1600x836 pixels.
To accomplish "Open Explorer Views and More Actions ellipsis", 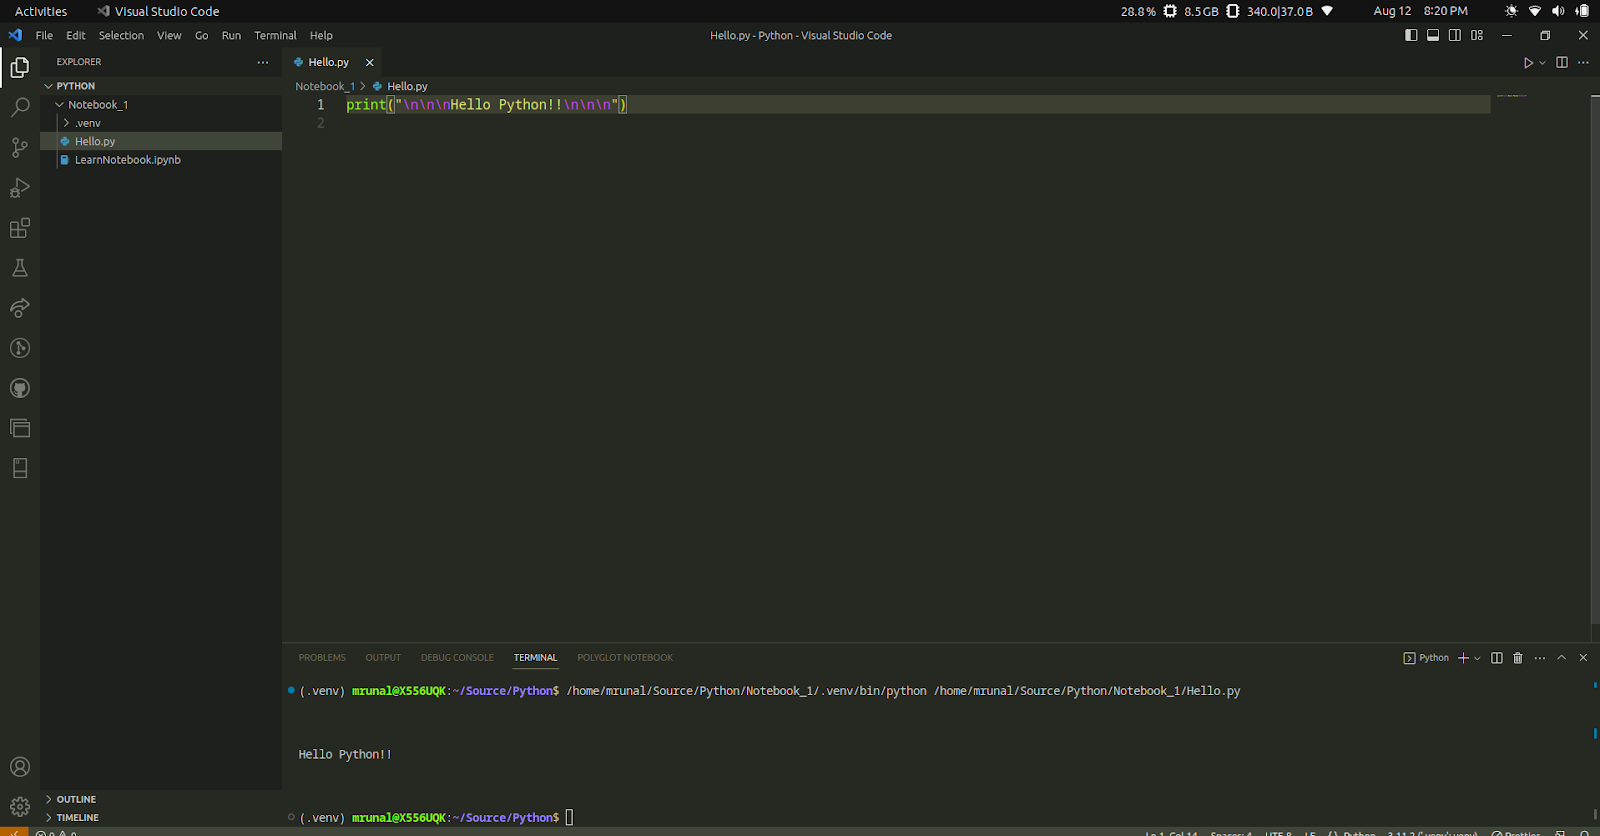I will 263,62.
